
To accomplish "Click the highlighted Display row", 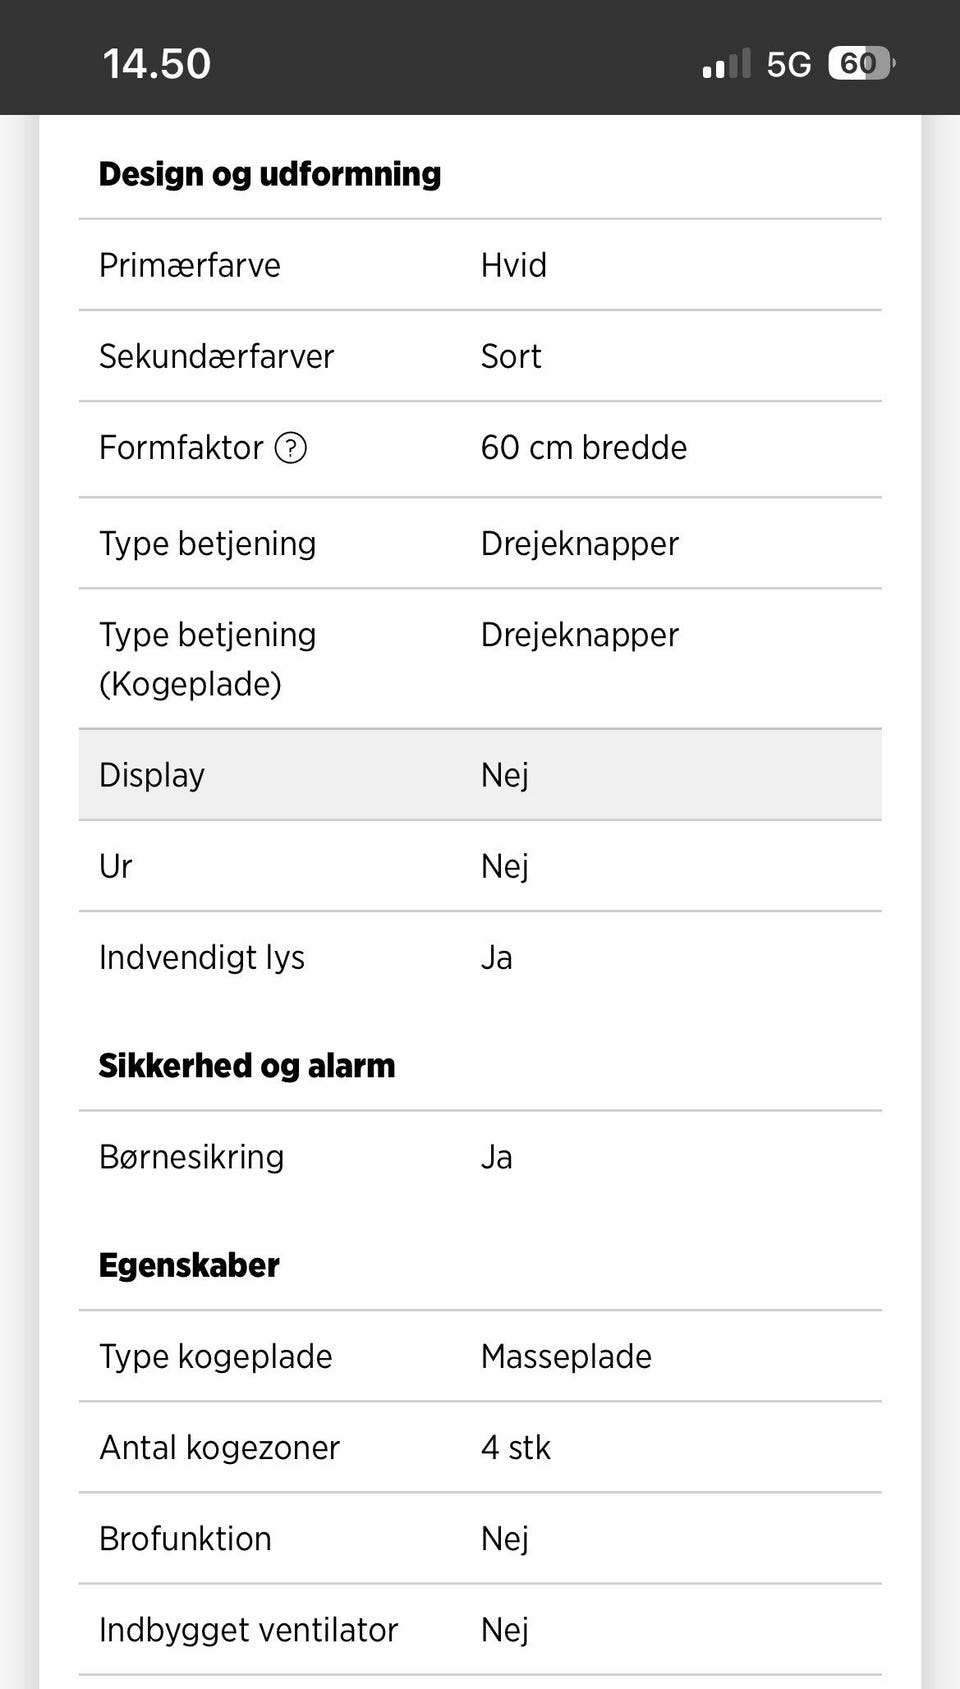I will click(x=480, y=775).
